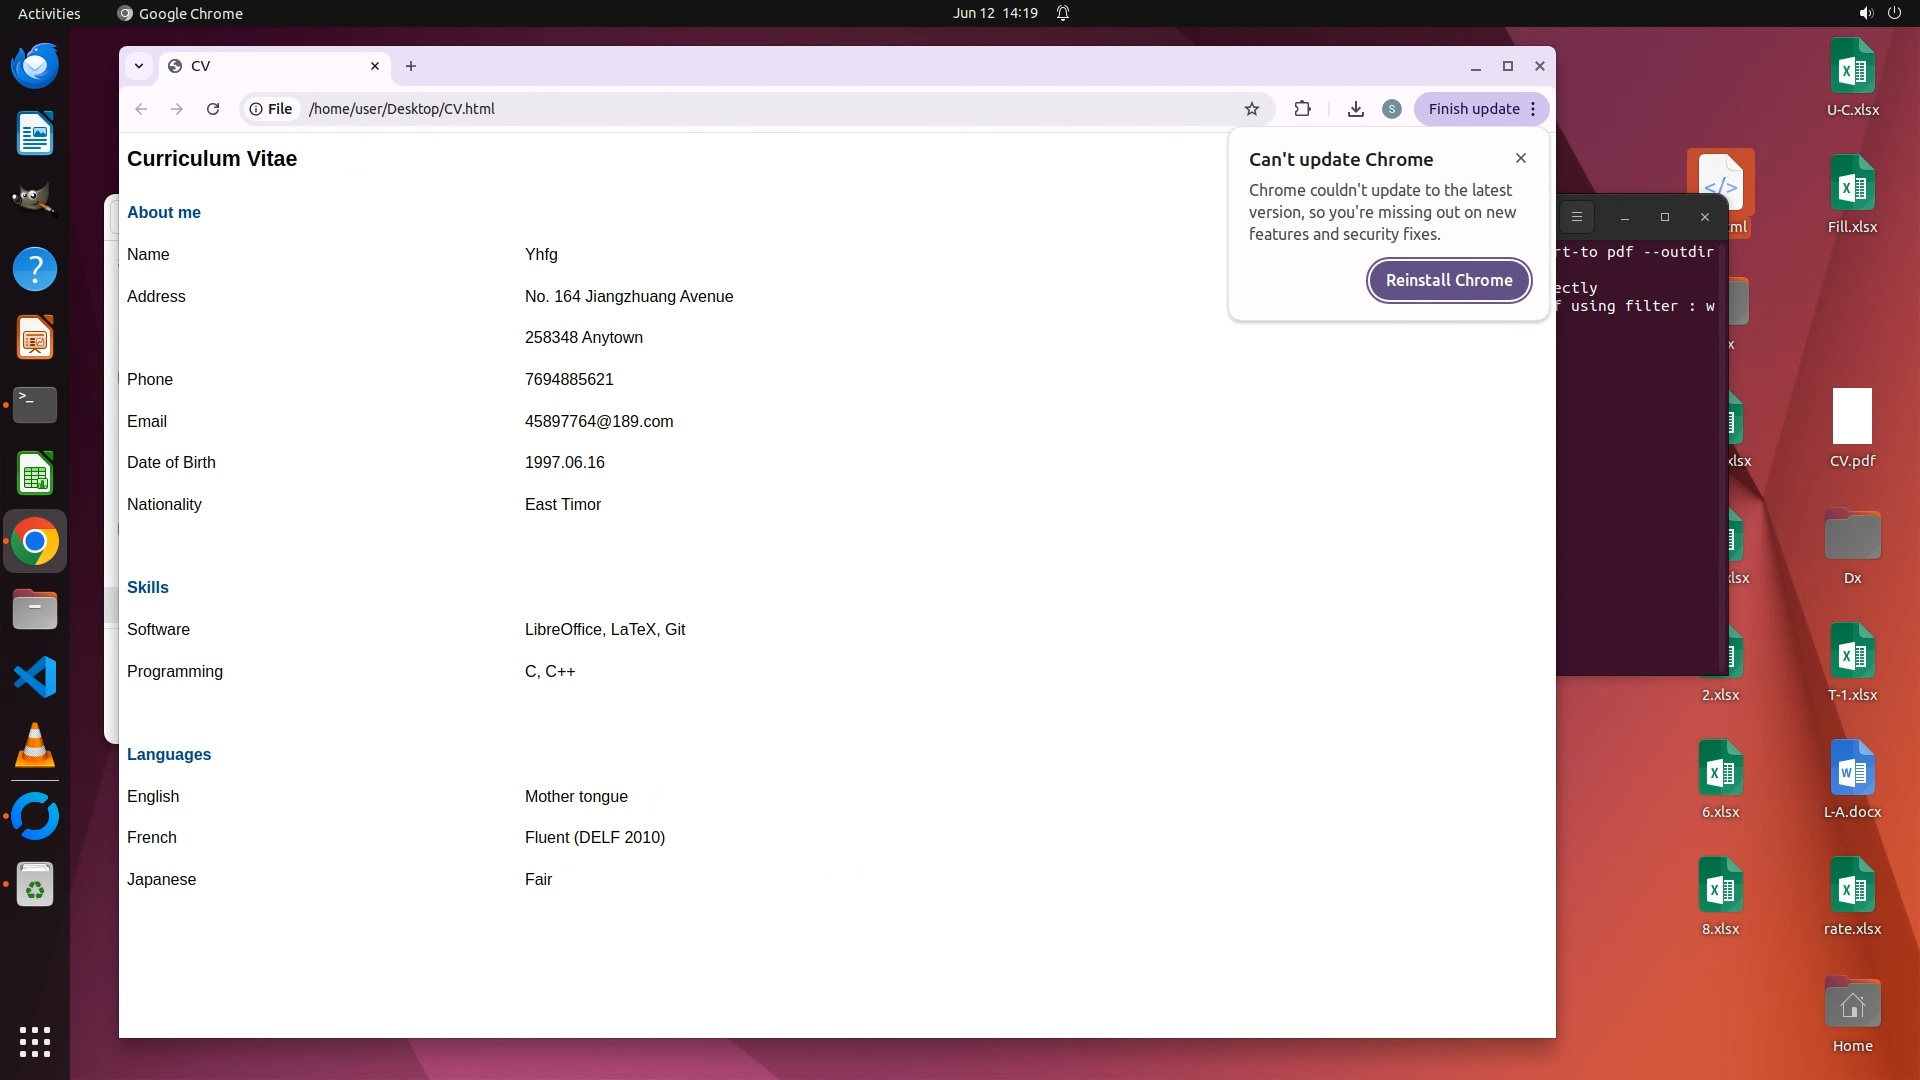This screenshot has width=1920, height=1080.
Task: Open the clock and calendar panel
Action: pyautogui.click(x=994, y=13)
